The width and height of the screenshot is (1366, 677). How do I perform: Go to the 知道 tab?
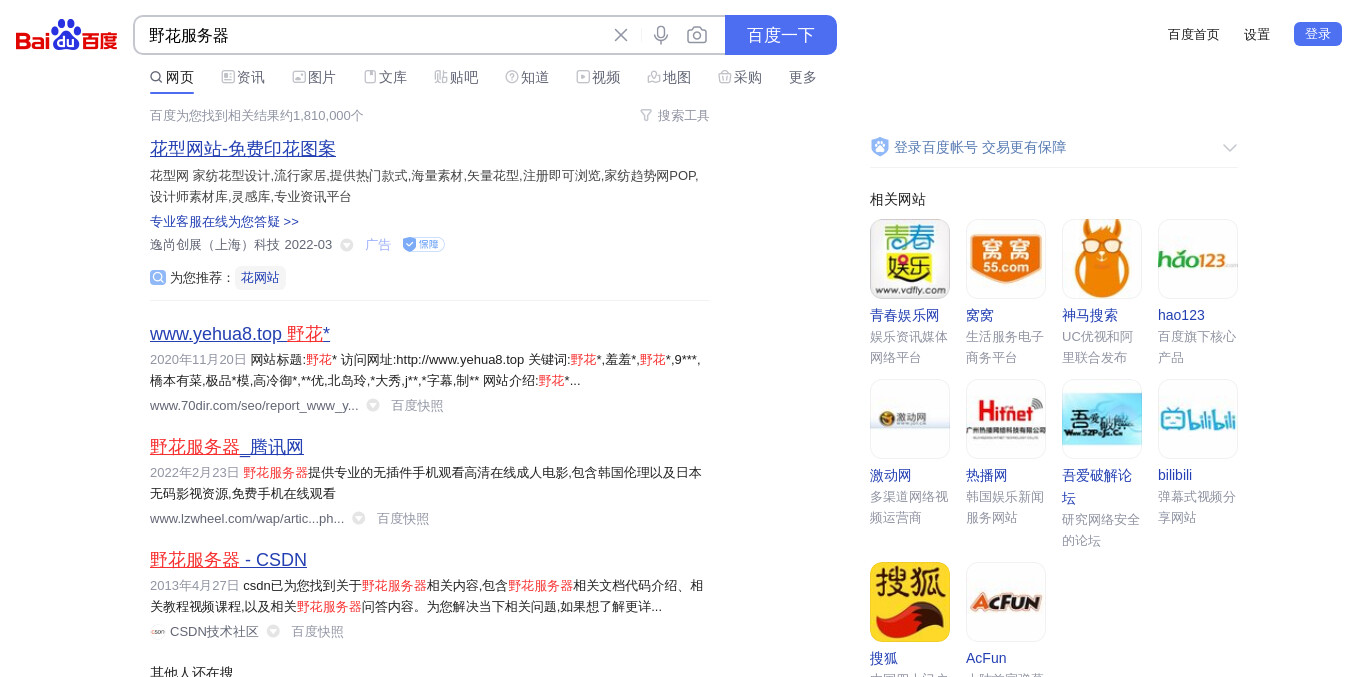tap(527, 77)
